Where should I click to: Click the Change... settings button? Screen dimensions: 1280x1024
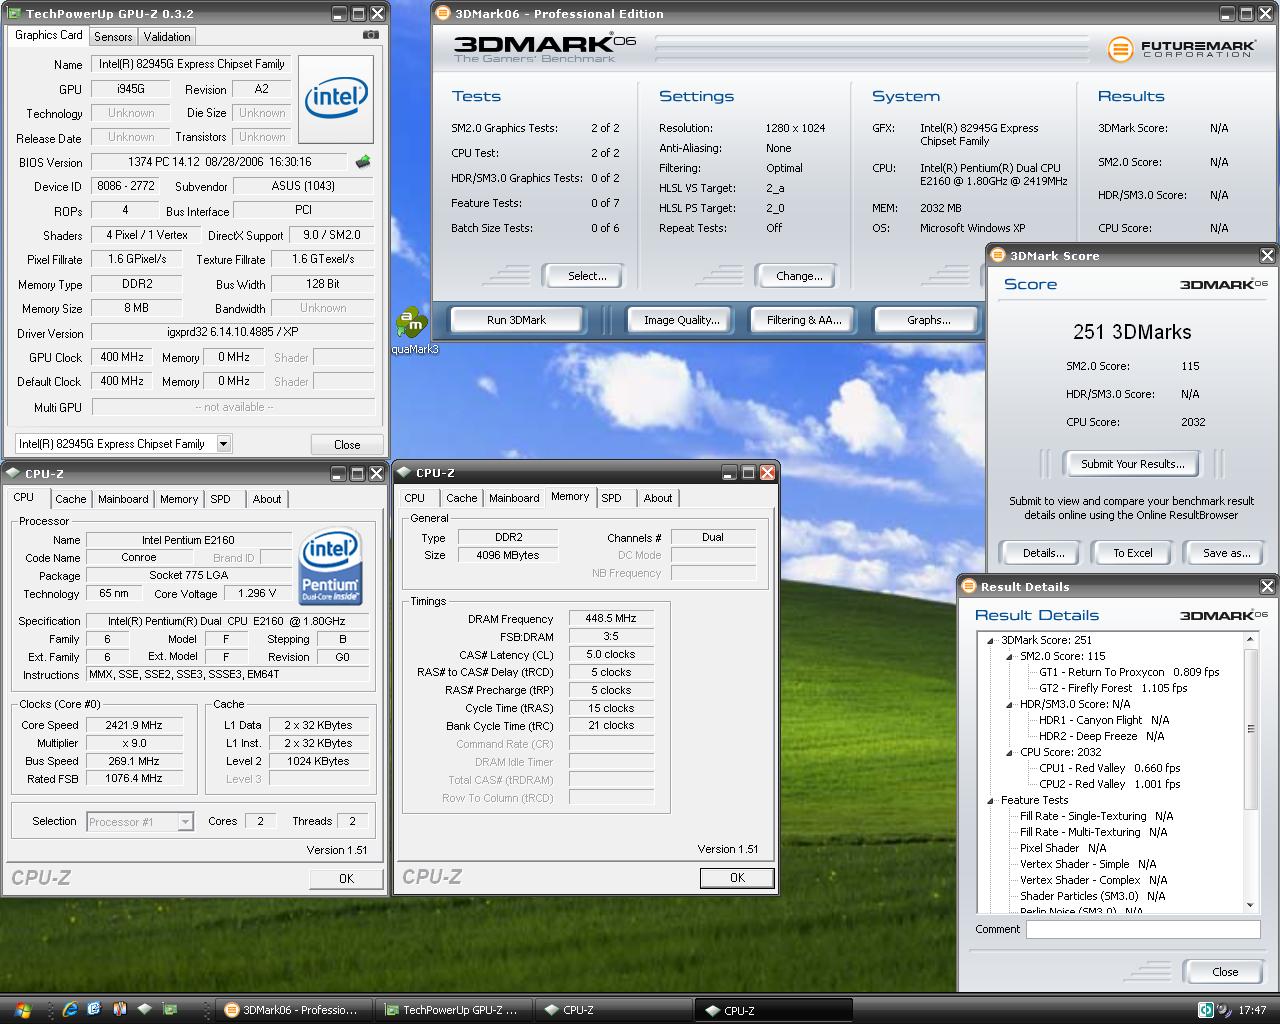[x=799, y=276]
